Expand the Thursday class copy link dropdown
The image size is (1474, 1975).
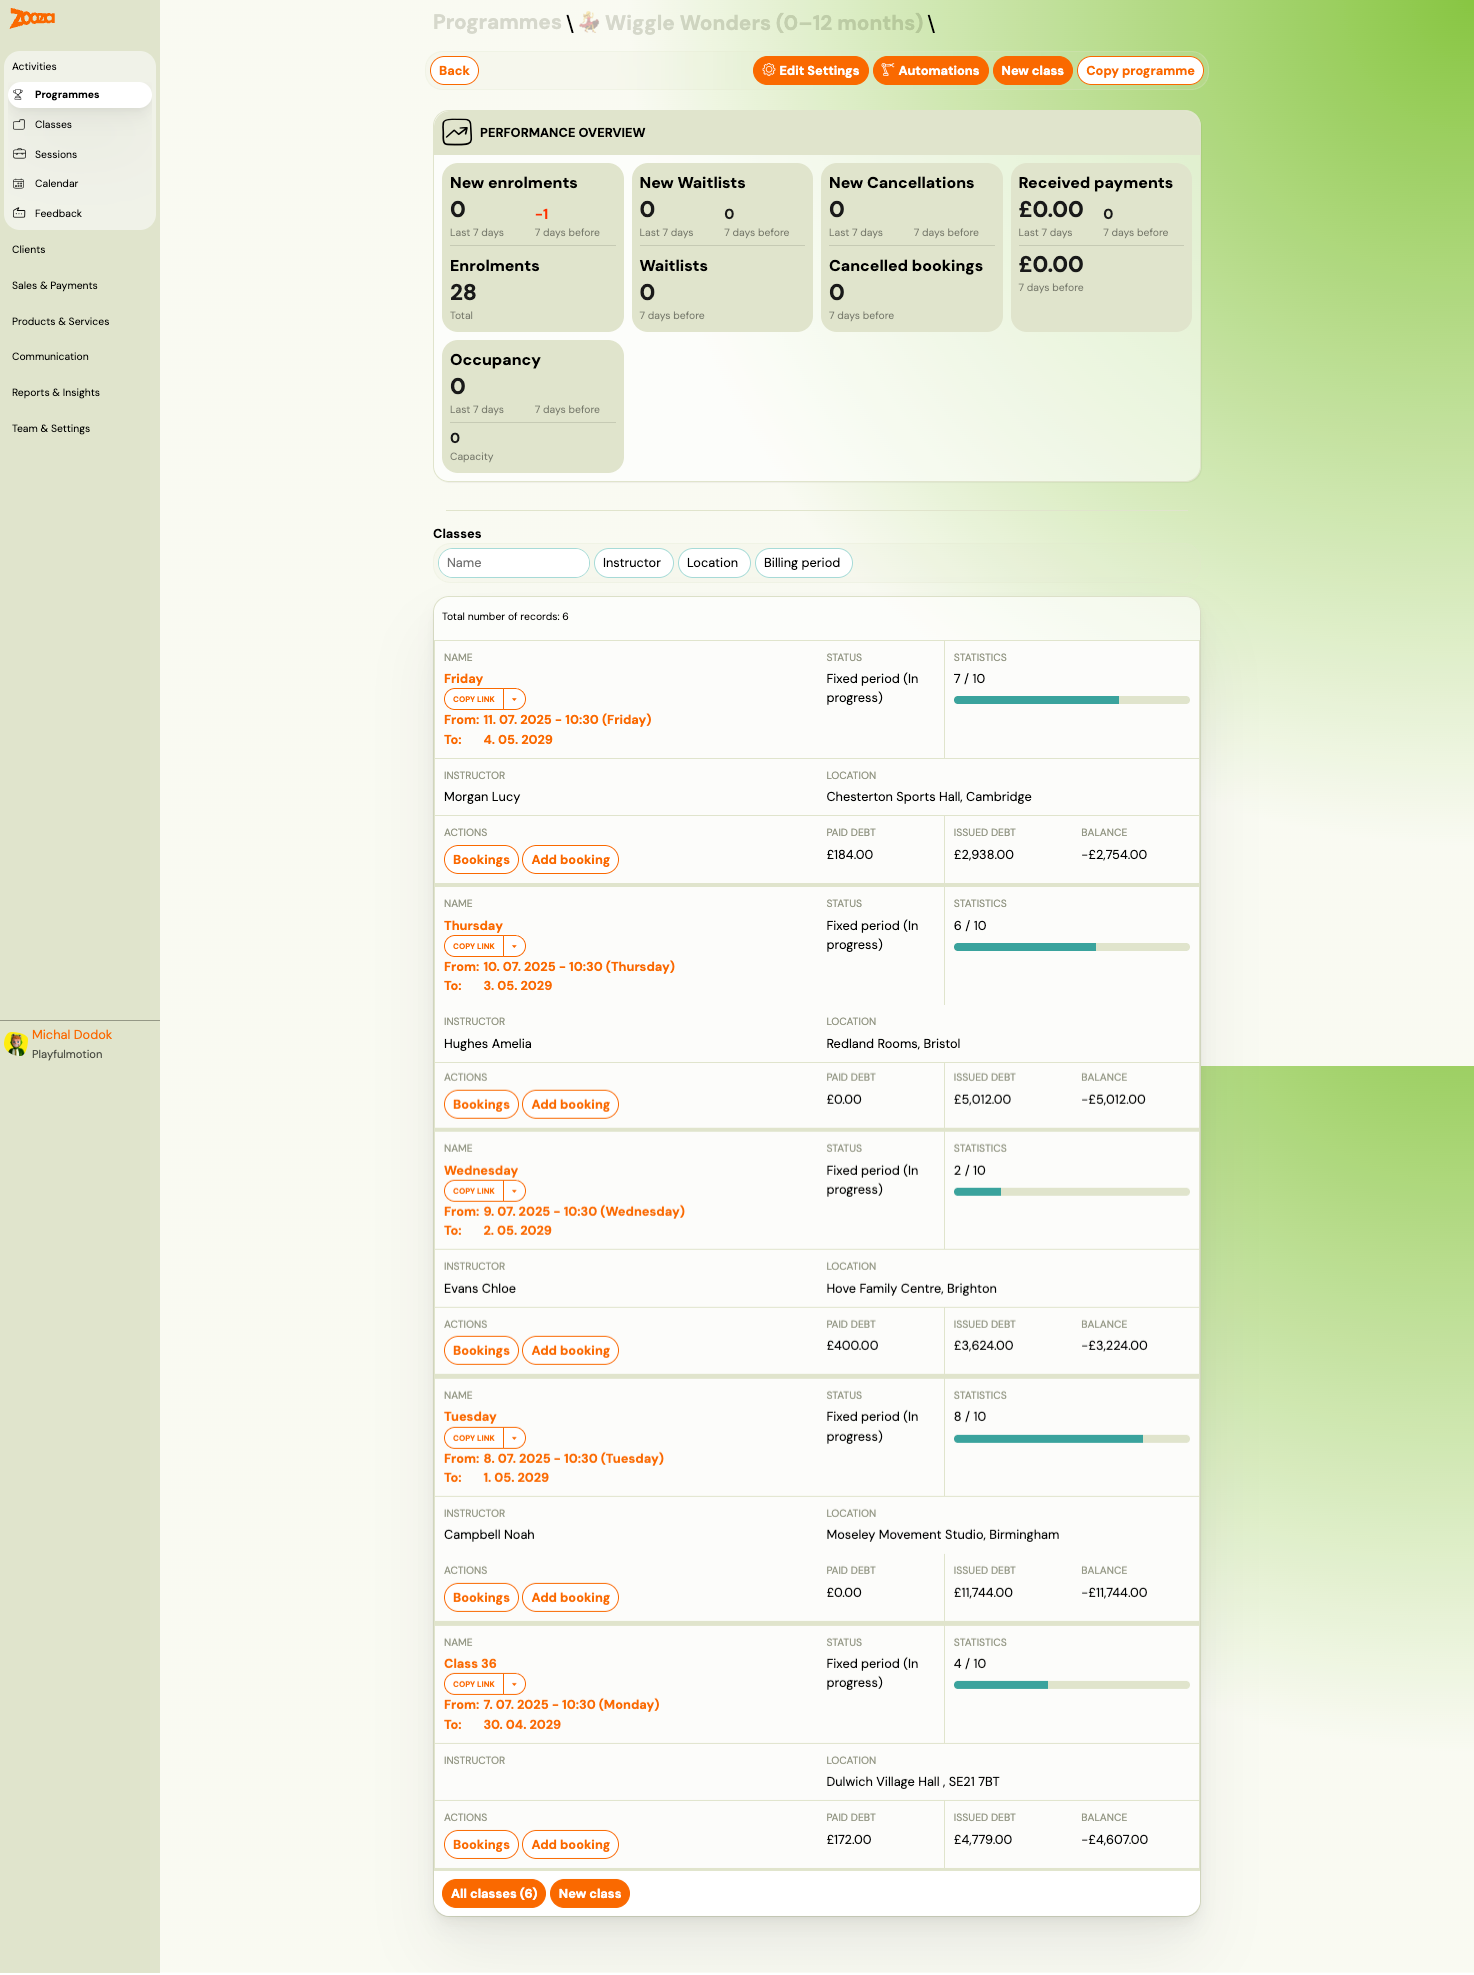(x=514, y=946)
